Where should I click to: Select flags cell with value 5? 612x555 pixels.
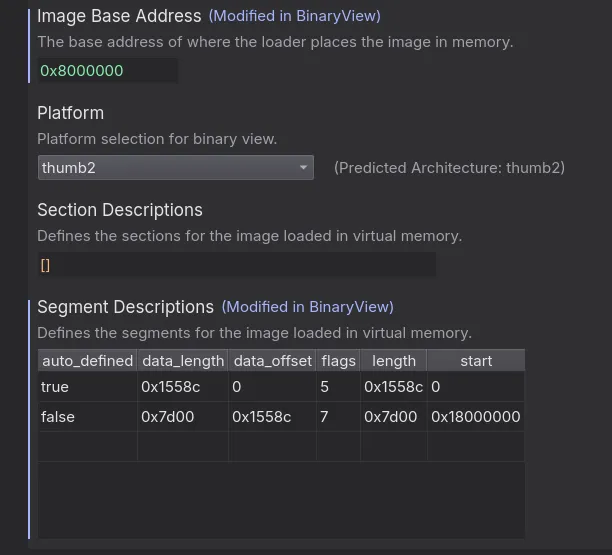(x=338, y=387)
